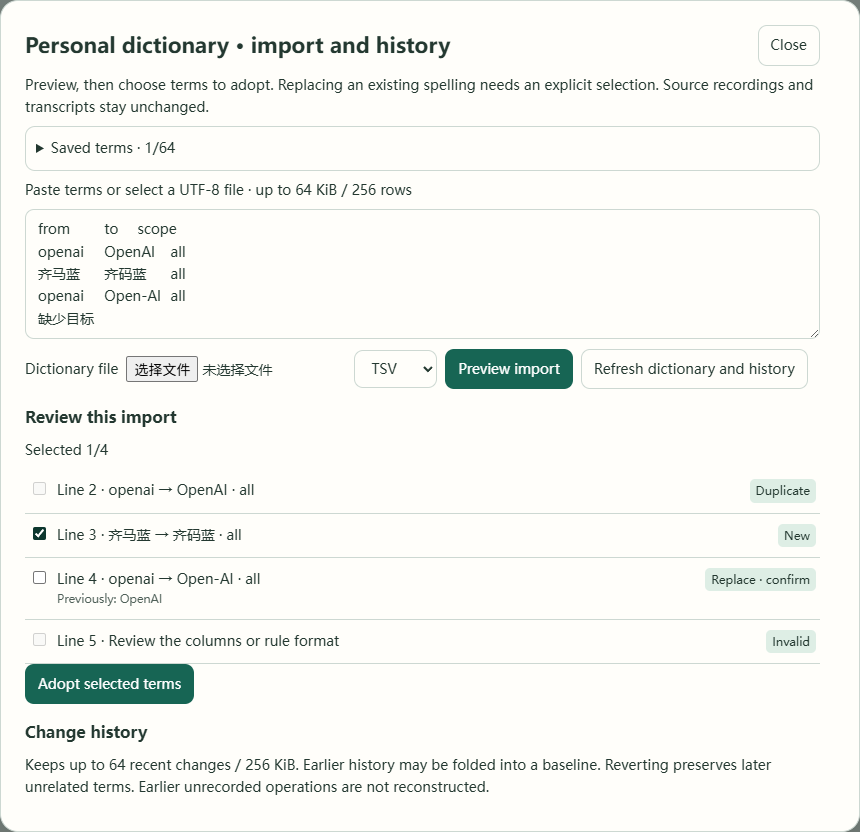The height and width of the screenshot is (832, 860).
Task: Click the New badge on Line 3
Action: [796, 536]
